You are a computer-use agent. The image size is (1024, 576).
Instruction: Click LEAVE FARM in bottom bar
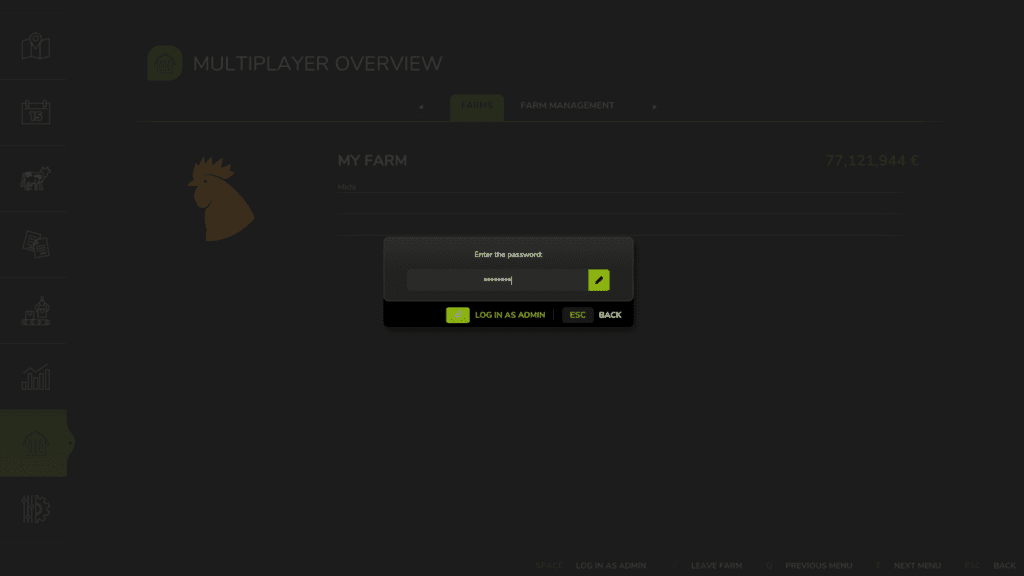pyautogui.click(x=716, y=566)
